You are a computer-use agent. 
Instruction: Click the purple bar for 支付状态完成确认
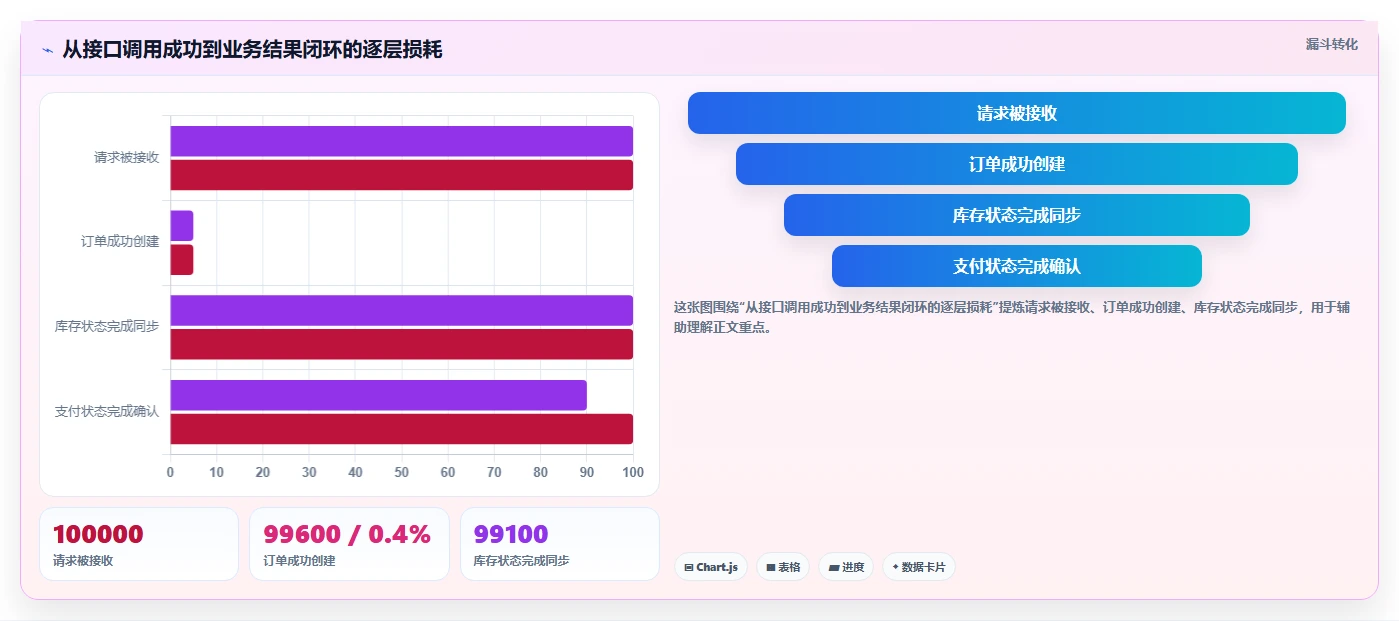pyautogui.click(x=378, y=395)
